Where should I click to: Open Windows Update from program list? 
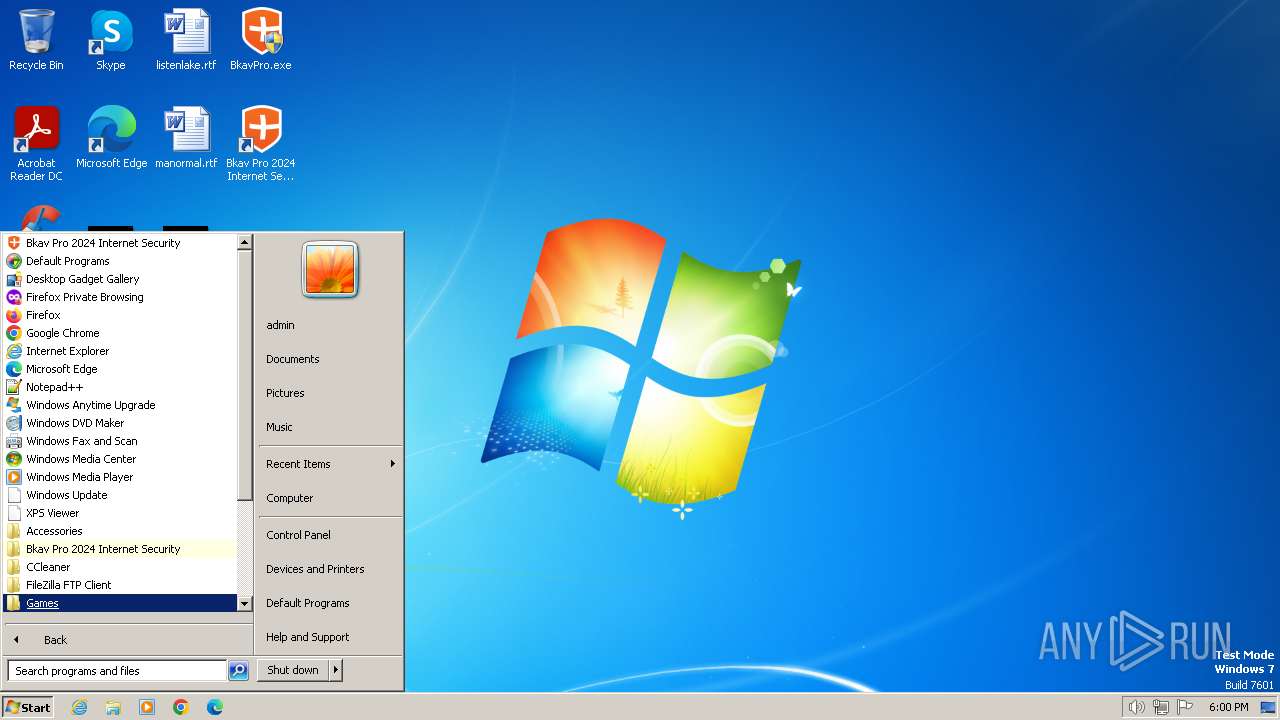(120, 495)
